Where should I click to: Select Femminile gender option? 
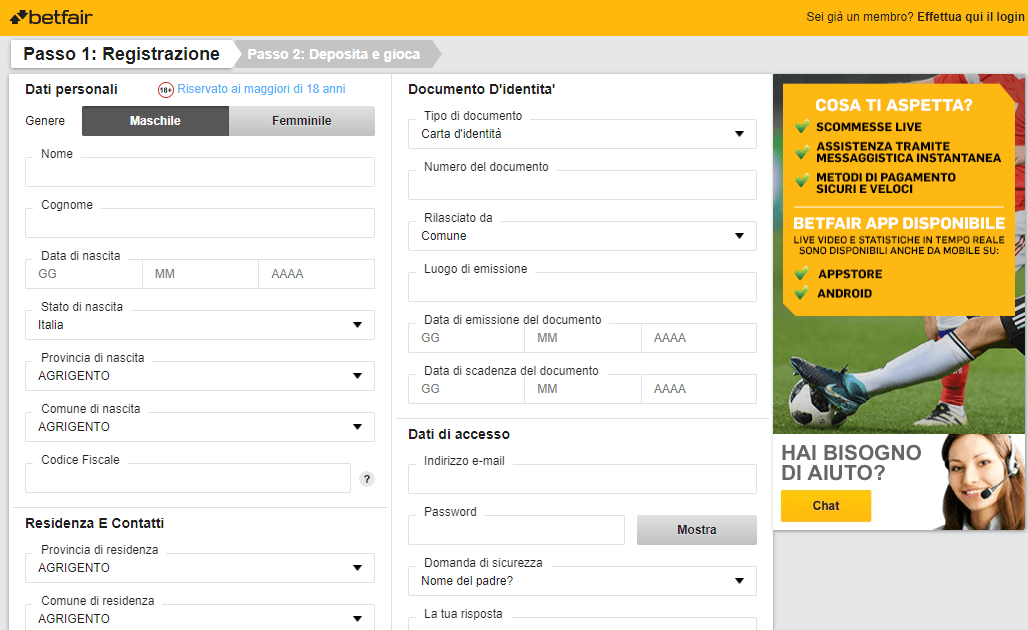point(302,121)
